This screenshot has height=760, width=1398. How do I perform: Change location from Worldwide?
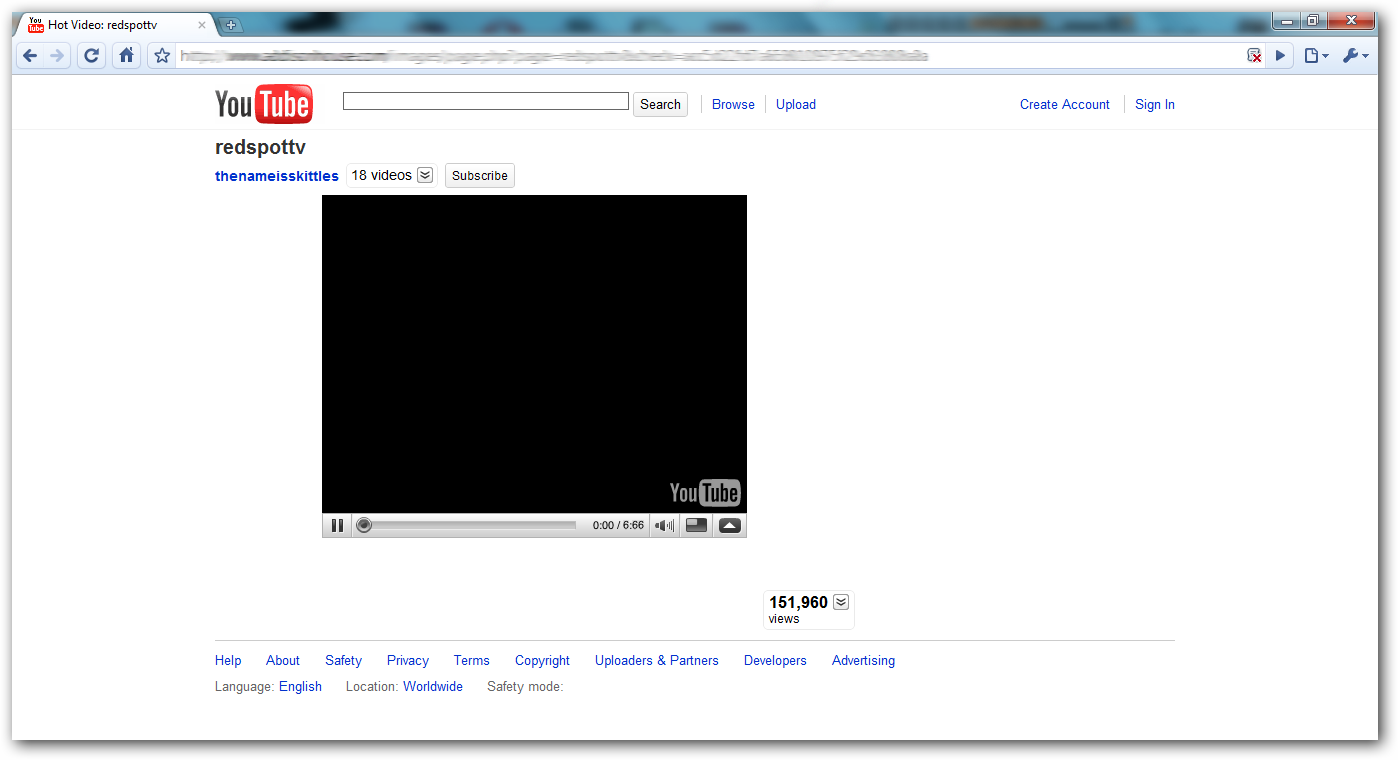(x=433, y=686)
